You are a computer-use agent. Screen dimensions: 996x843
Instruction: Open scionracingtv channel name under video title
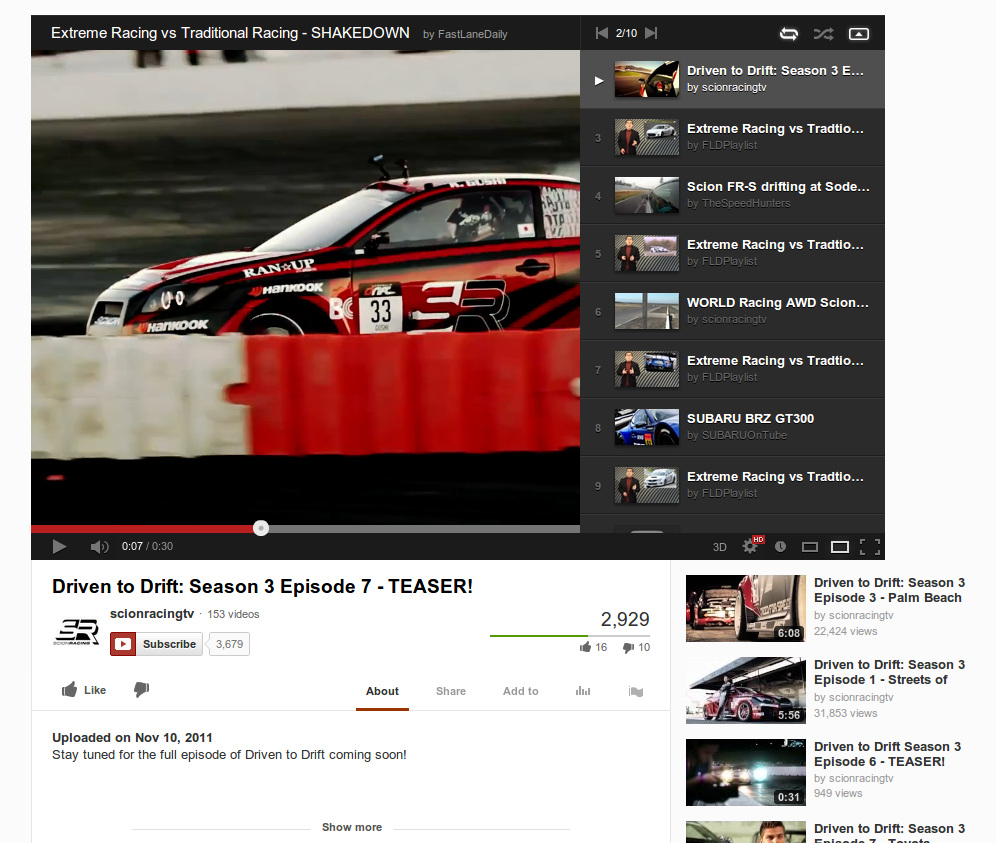[x=152, y=614]
